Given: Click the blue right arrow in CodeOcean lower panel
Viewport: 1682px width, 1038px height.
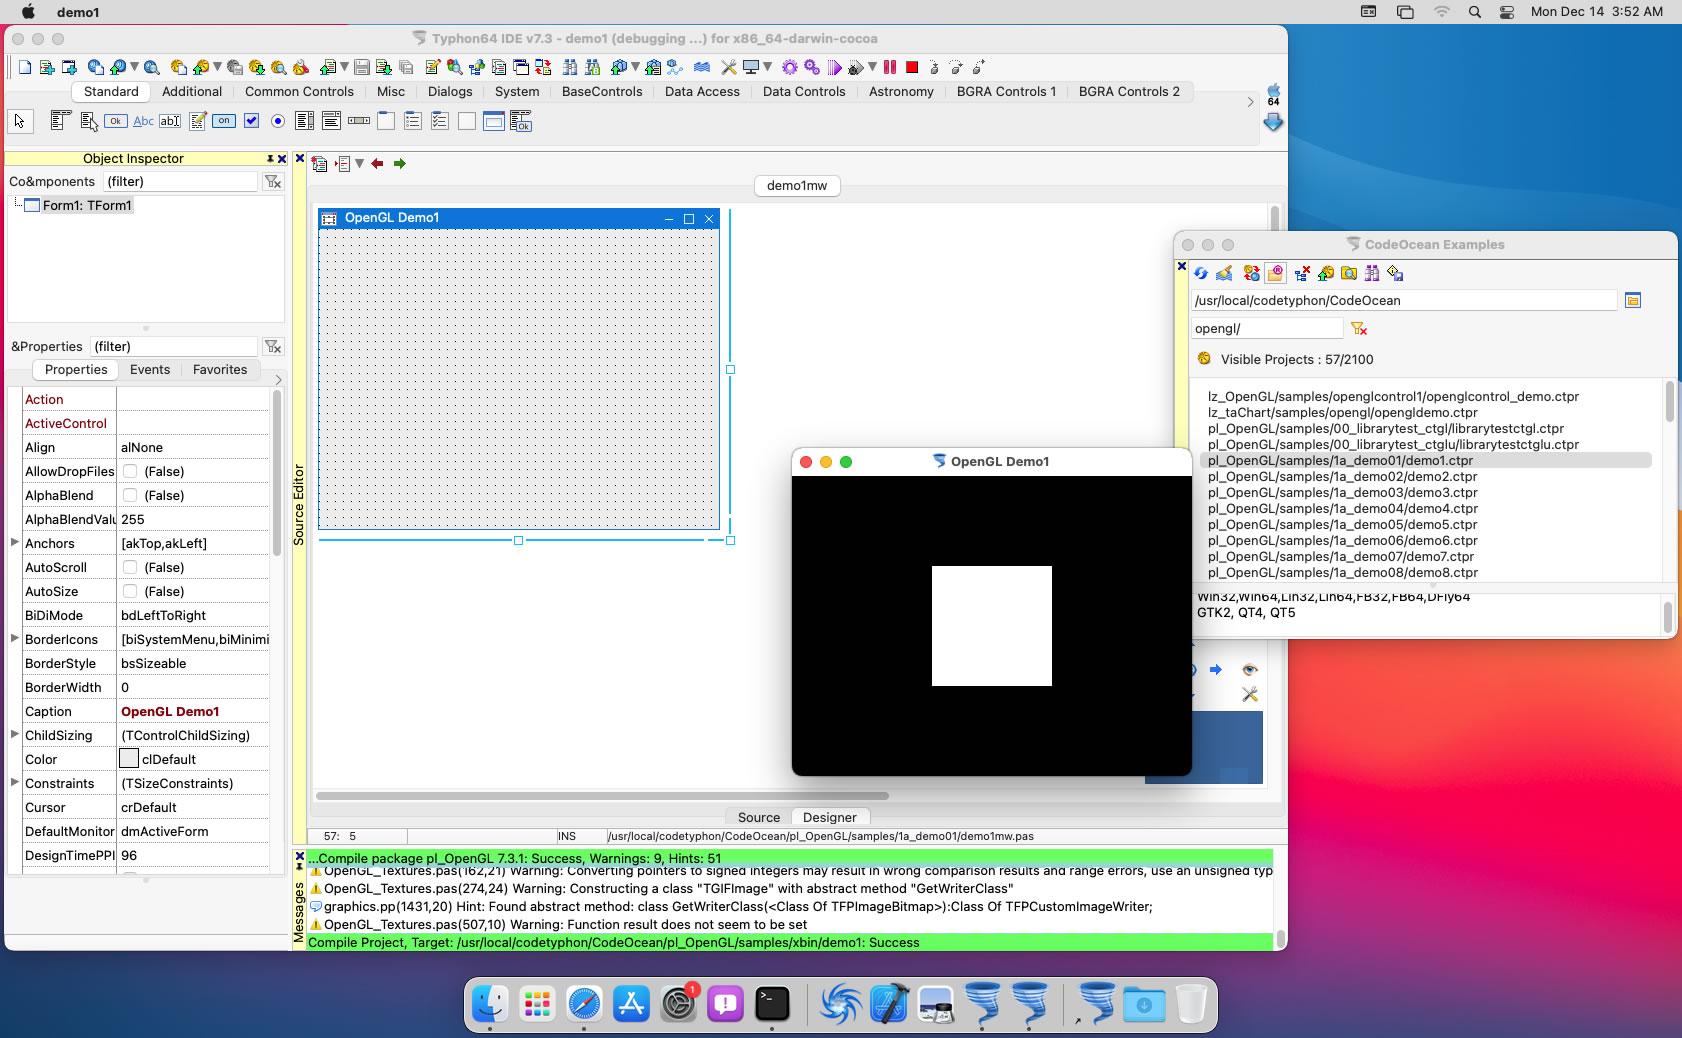Looking at the screenshot, I should pos(1216,670).
